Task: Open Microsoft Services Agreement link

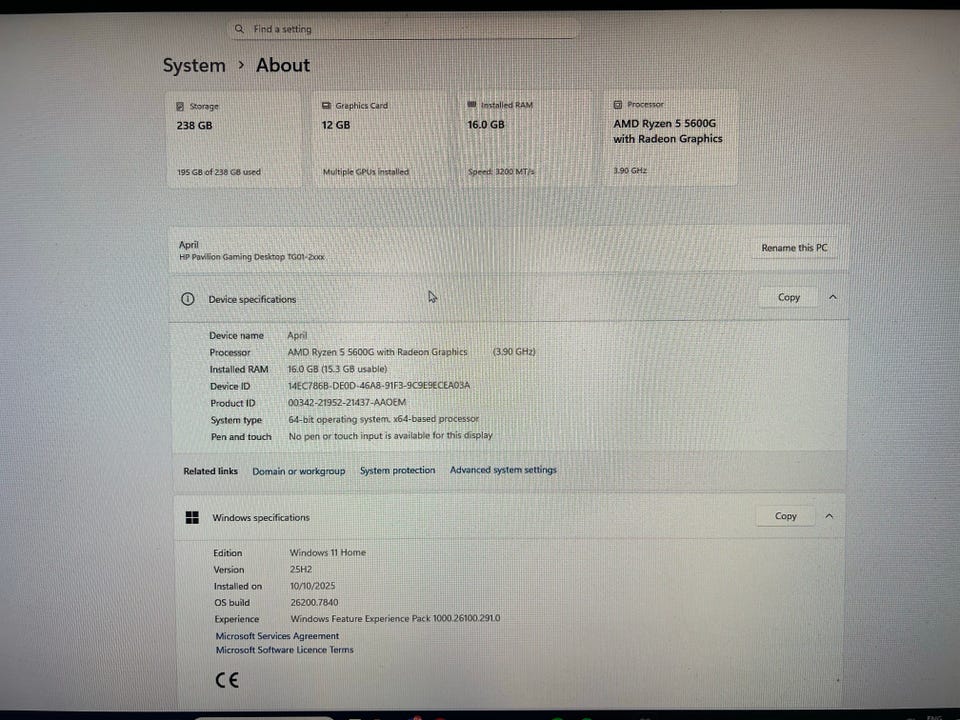Action: pyautogui.click(x=277, y=636)
